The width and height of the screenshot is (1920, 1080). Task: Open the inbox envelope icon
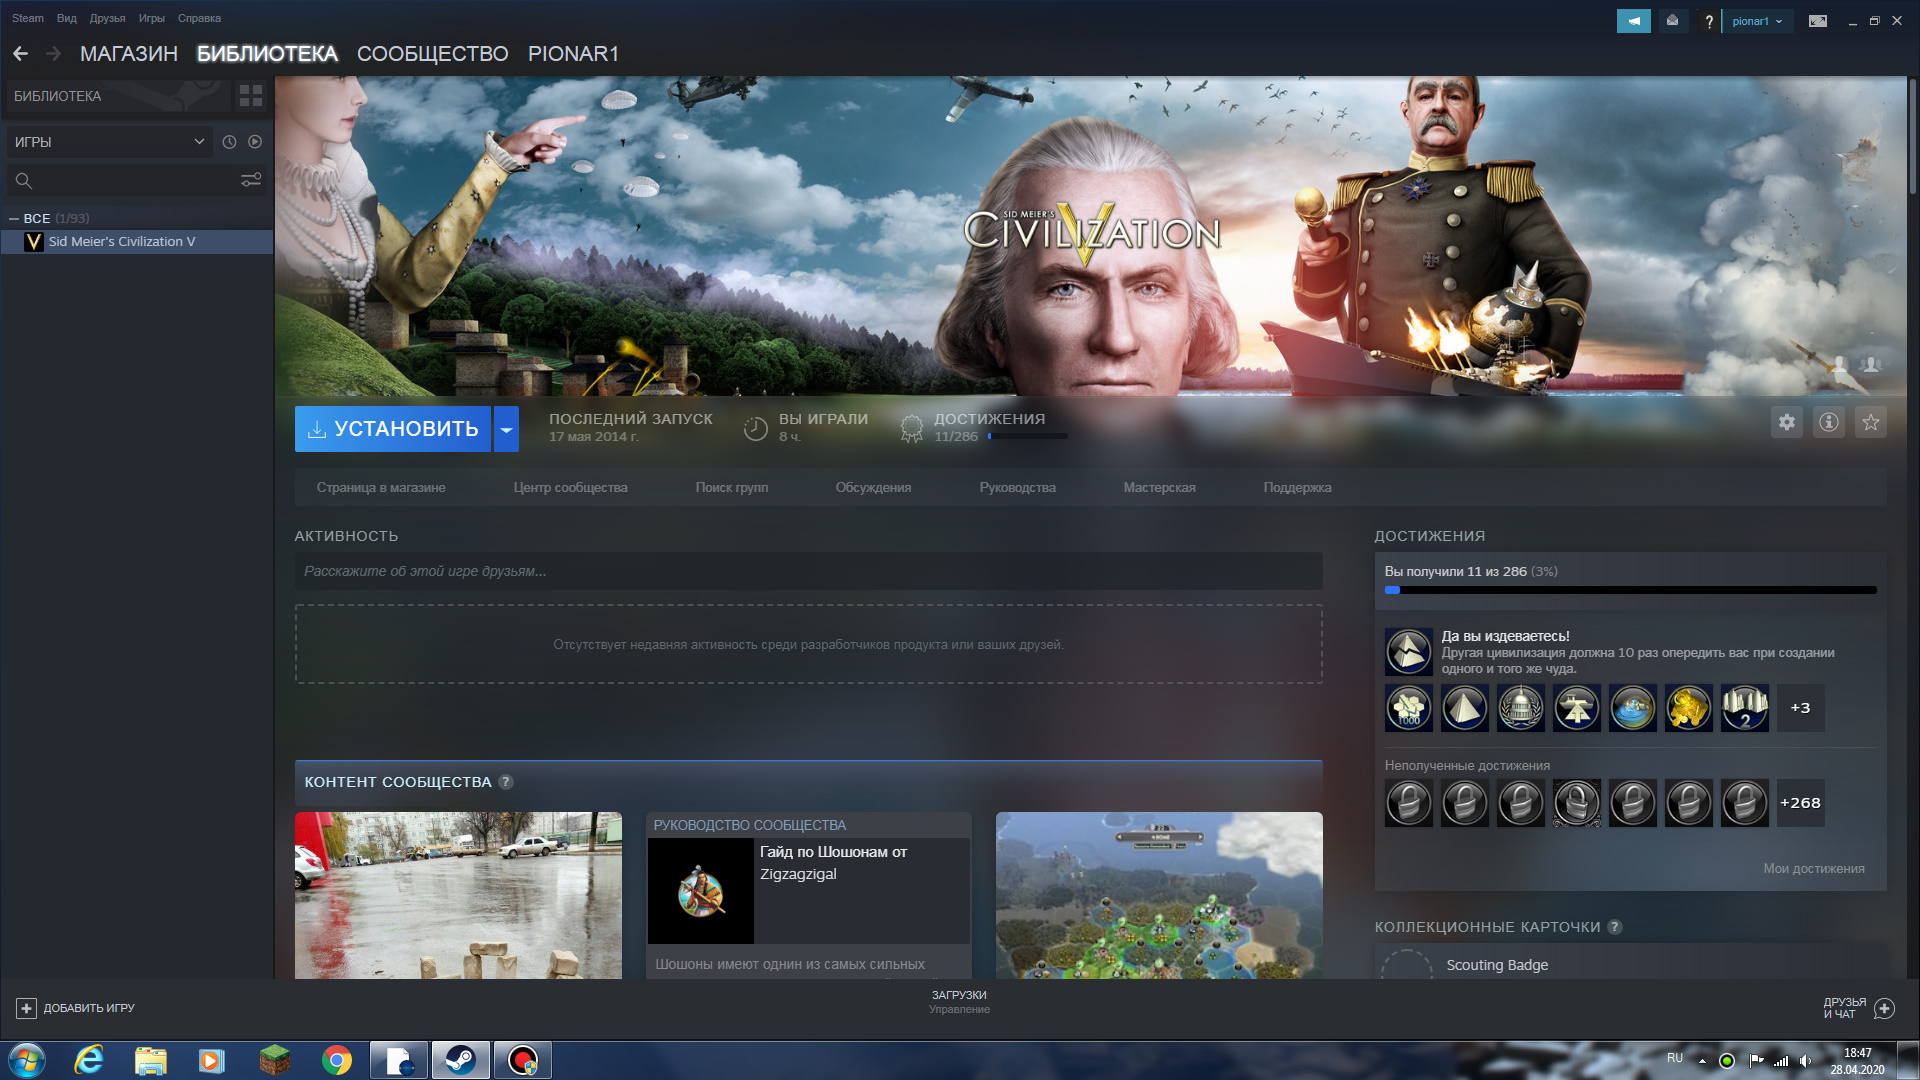(x=1672, y=21)
